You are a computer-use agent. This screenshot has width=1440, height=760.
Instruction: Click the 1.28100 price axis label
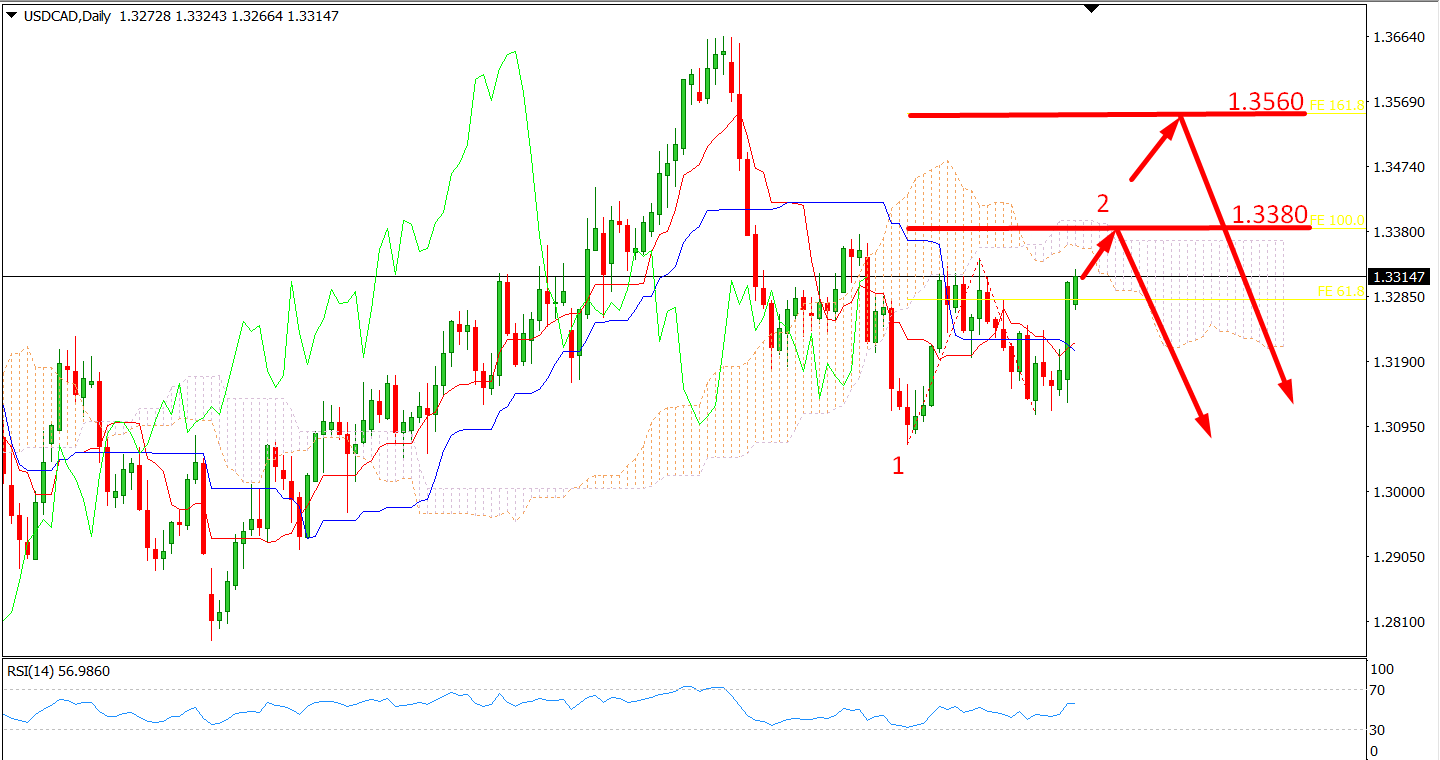click(1398, 622)
